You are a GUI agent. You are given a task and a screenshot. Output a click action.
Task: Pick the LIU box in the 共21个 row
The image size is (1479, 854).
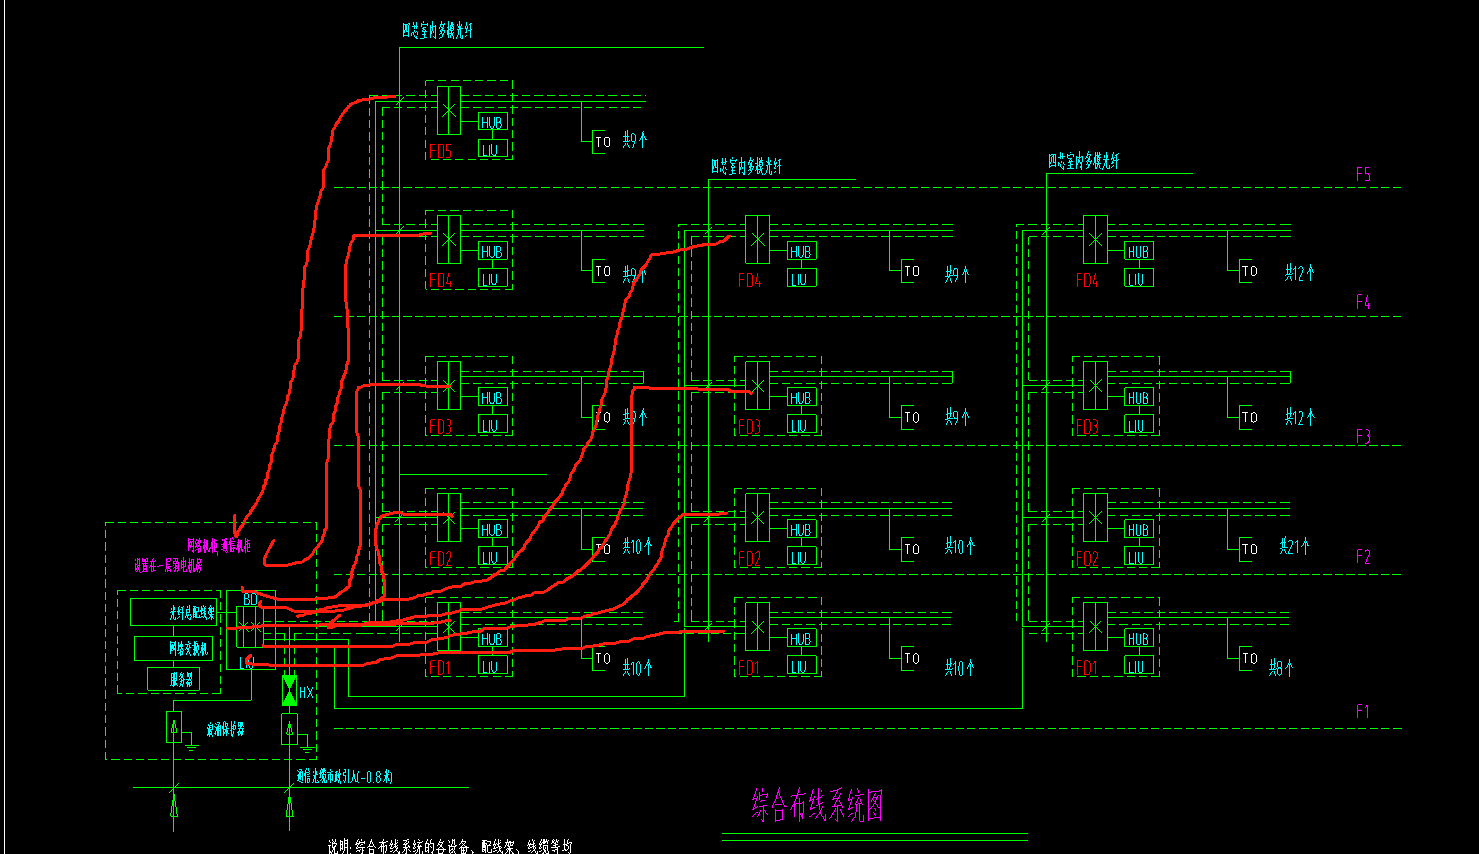[1138, 557]
